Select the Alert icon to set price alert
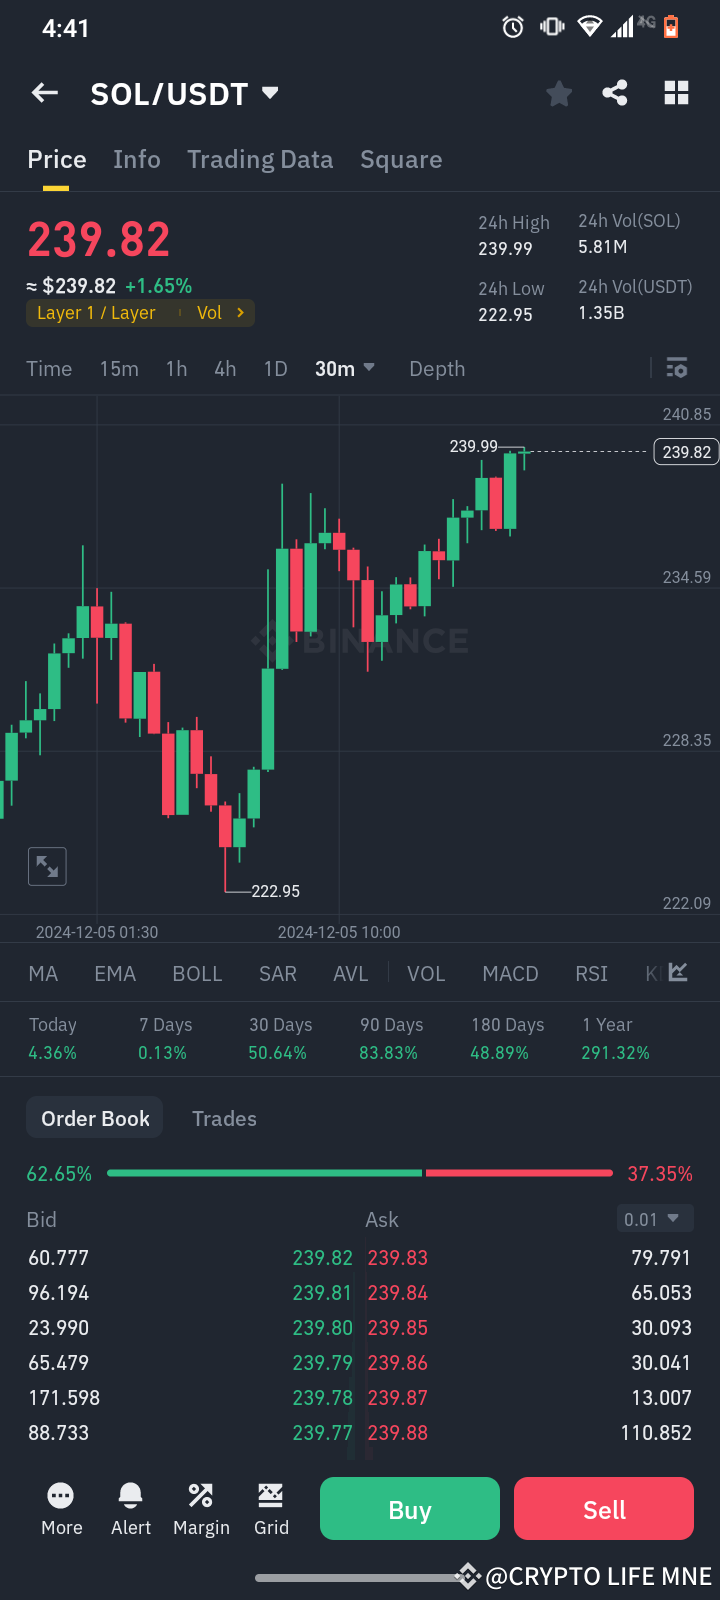Viewport: 720px width, 1600px height. [x=130, y=1507]
